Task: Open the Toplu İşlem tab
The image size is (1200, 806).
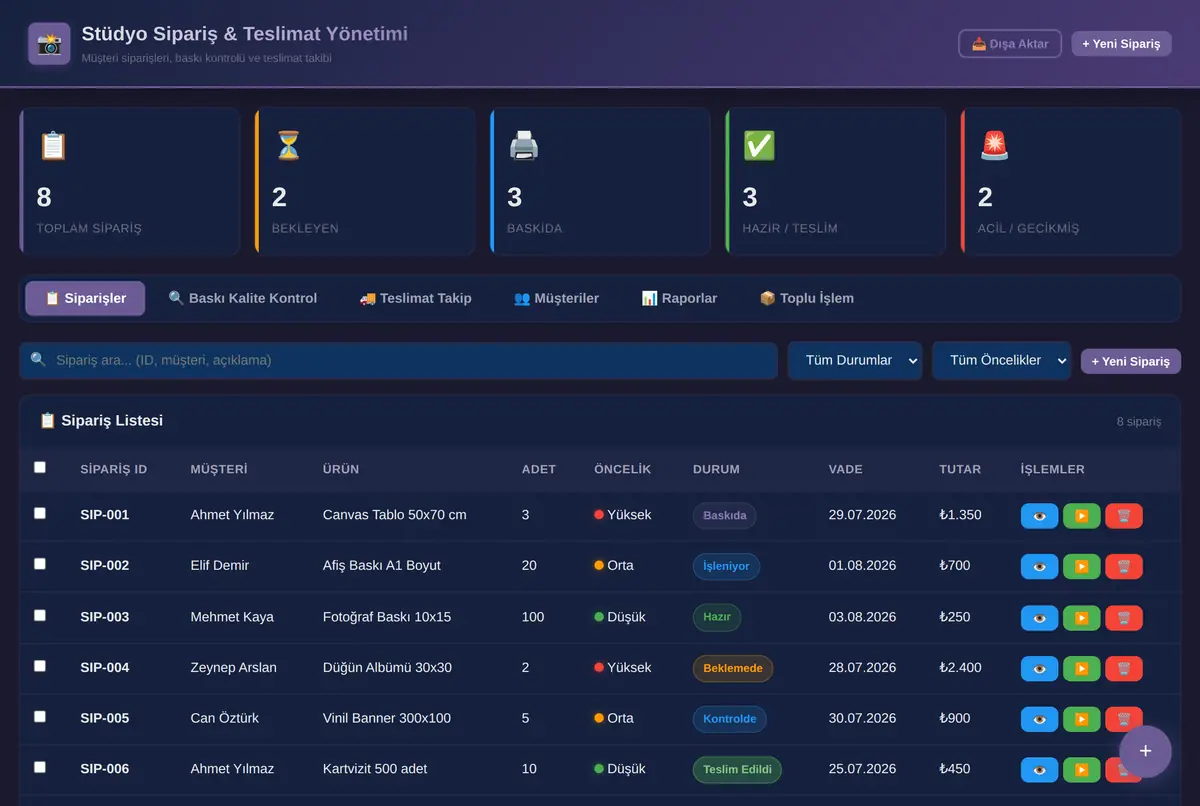Action: tap(806, 298)
